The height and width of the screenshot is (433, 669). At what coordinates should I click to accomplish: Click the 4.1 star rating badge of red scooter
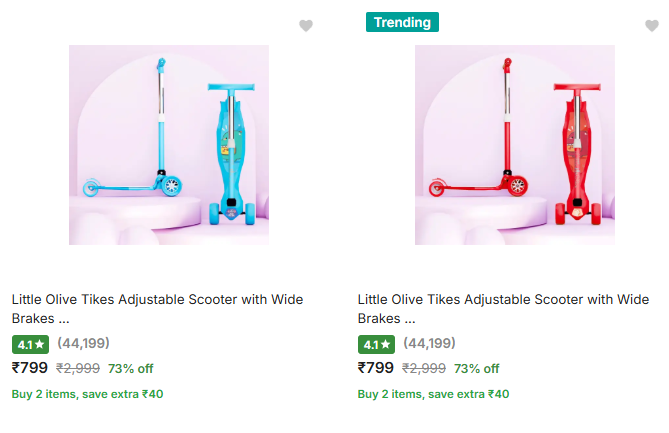coord(376,344)
